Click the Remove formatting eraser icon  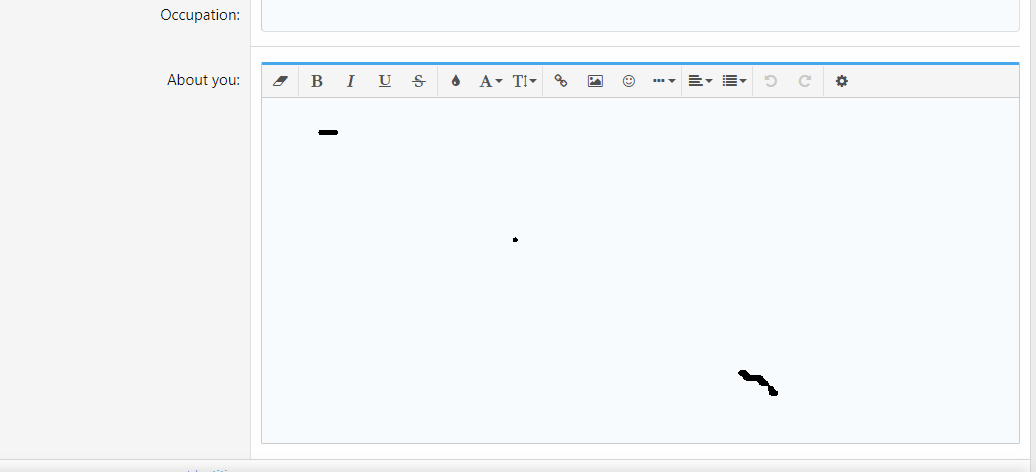[280, 81]
